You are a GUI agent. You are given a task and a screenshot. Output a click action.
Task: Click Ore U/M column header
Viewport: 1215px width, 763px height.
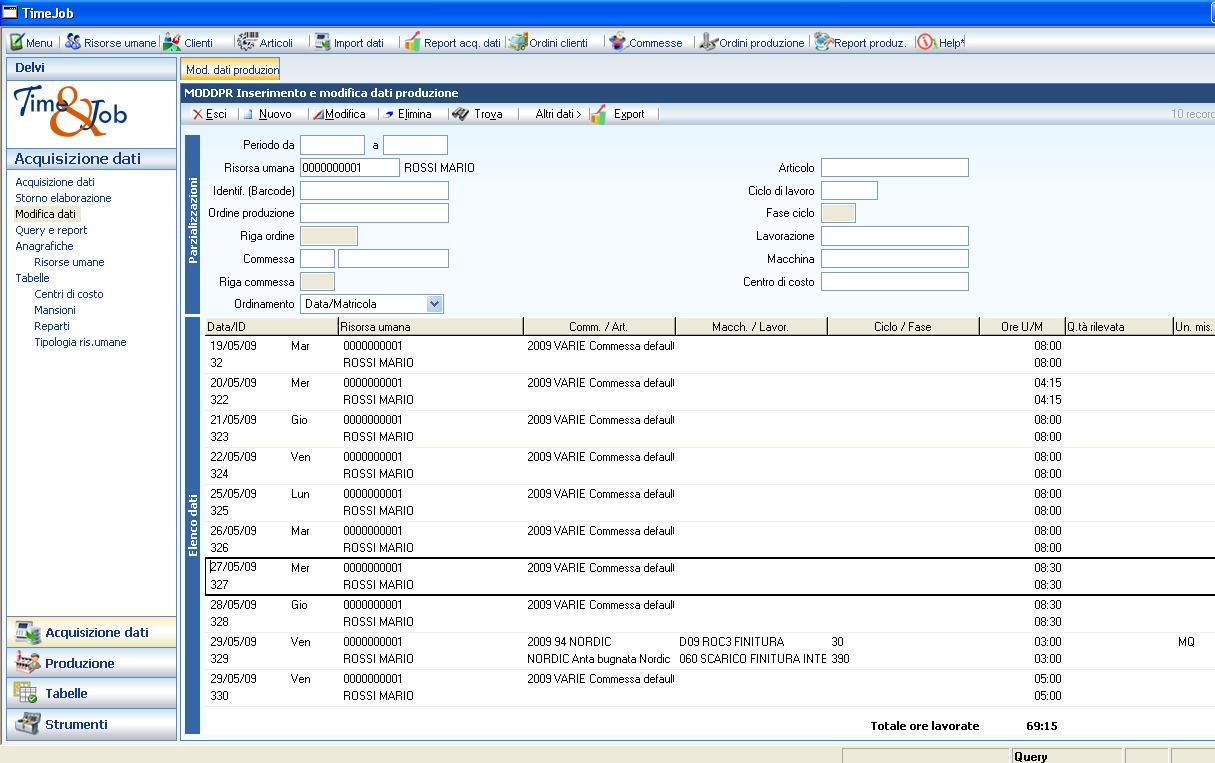click(1022, 326)
